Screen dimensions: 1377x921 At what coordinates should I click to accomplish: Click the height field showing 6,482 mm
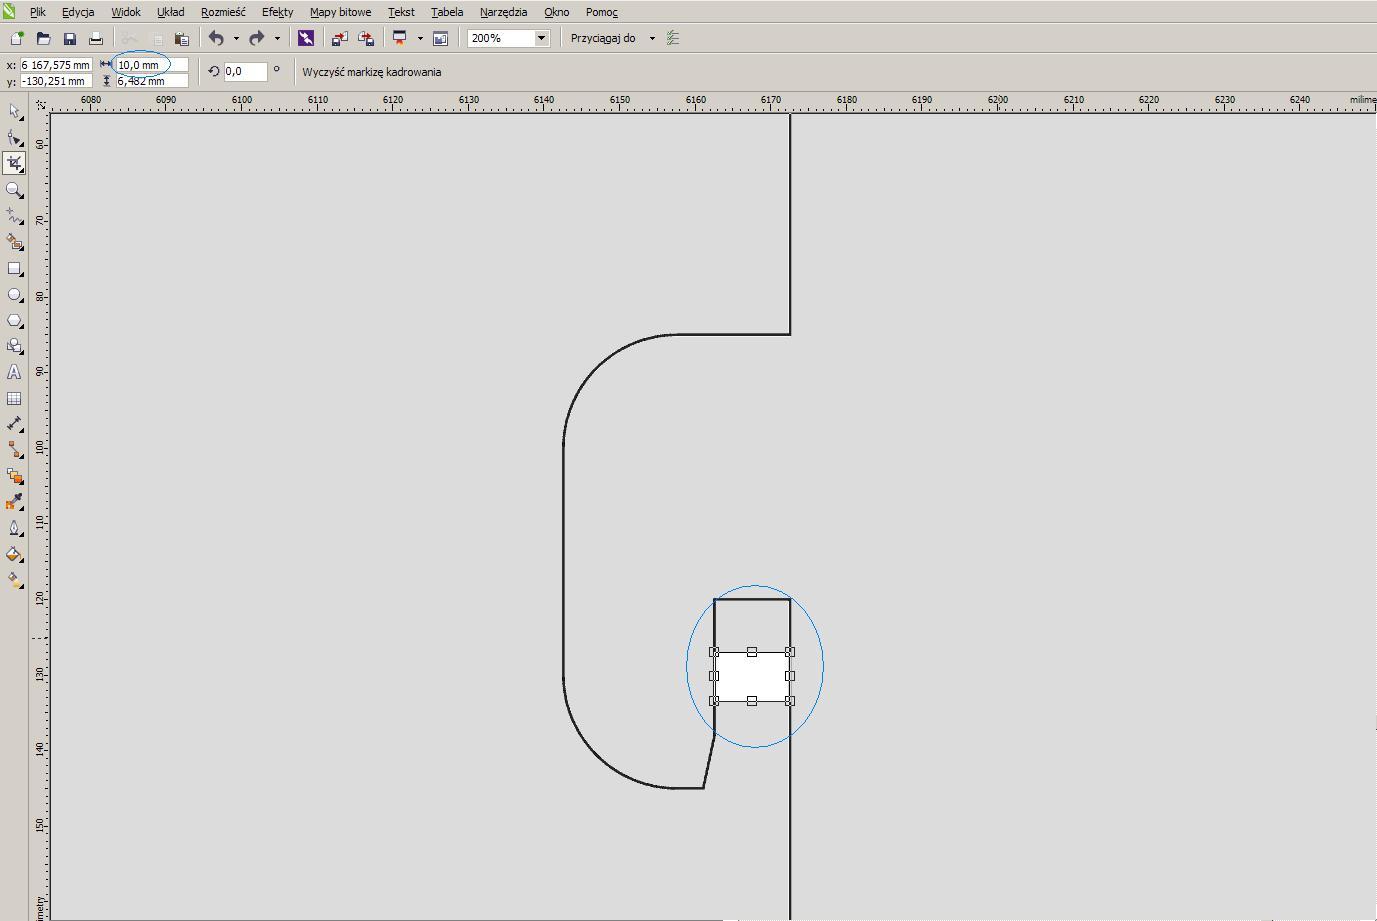click(152, 81)
